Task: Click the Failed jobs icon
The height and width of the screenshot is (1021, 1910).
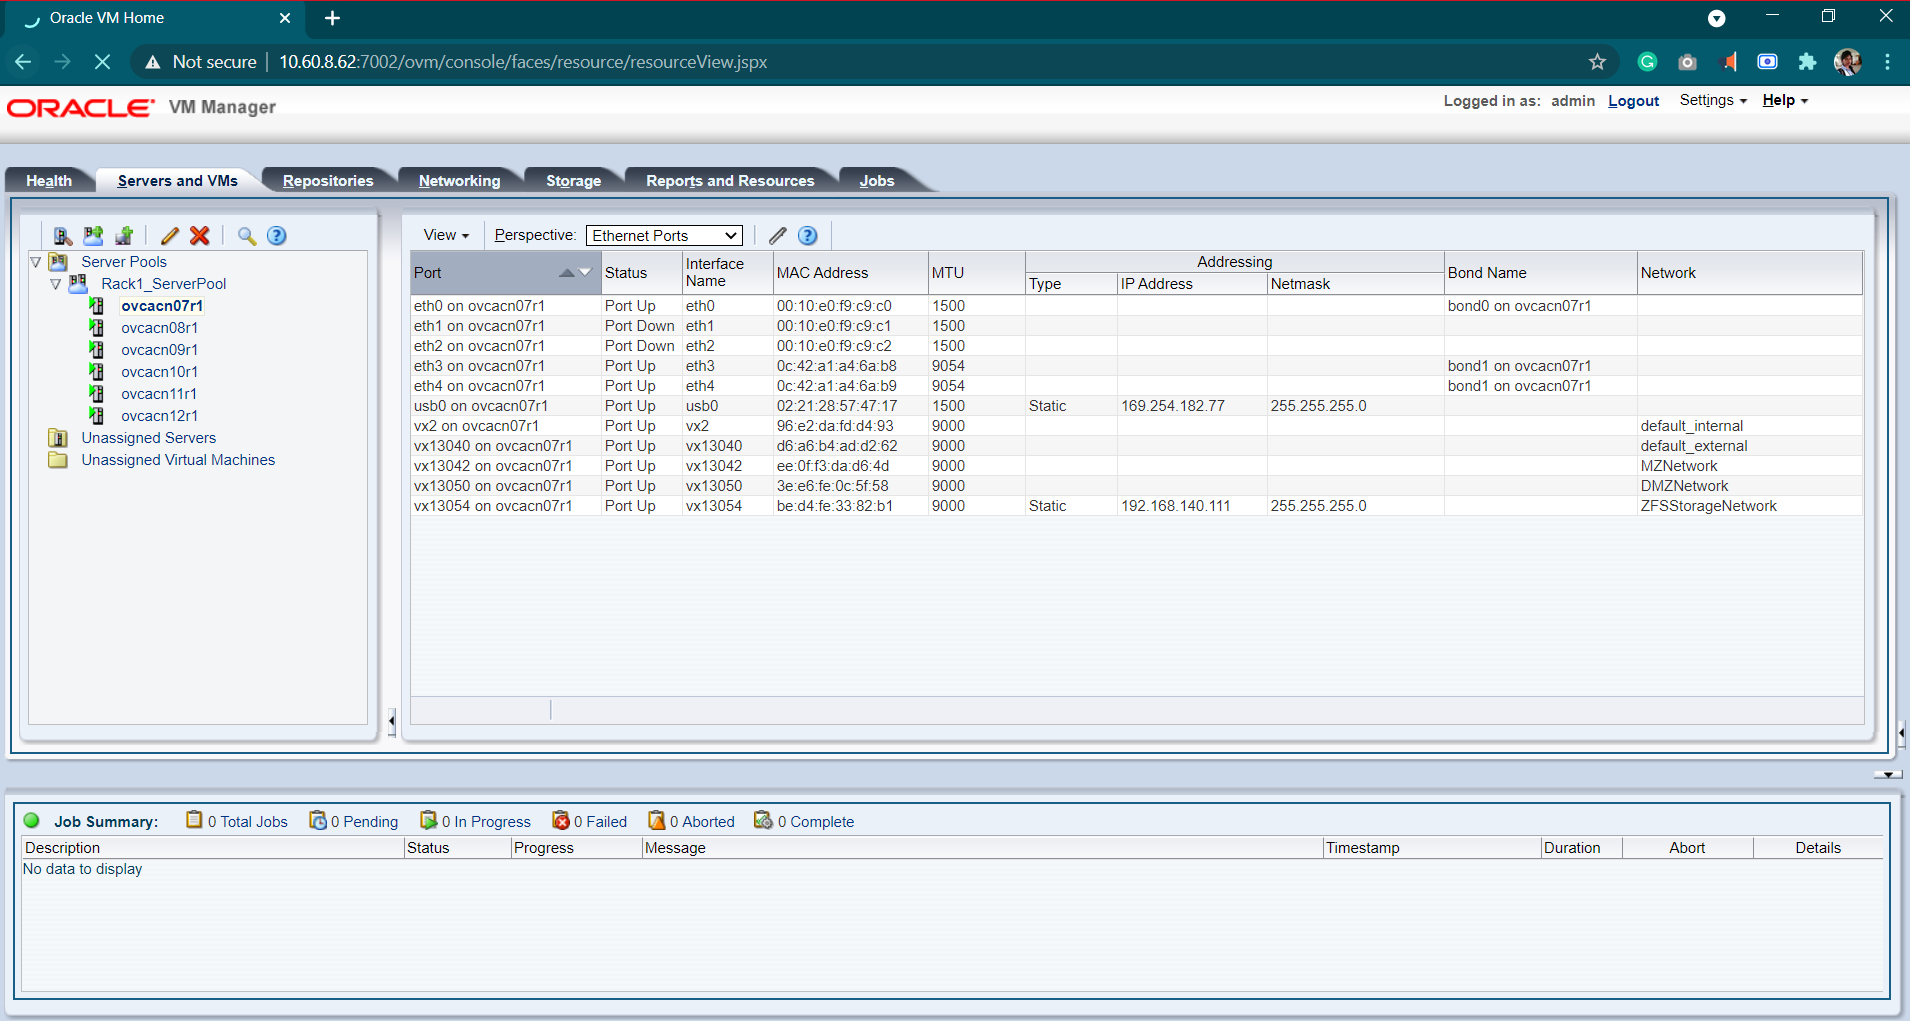Action: coord(561,820)
